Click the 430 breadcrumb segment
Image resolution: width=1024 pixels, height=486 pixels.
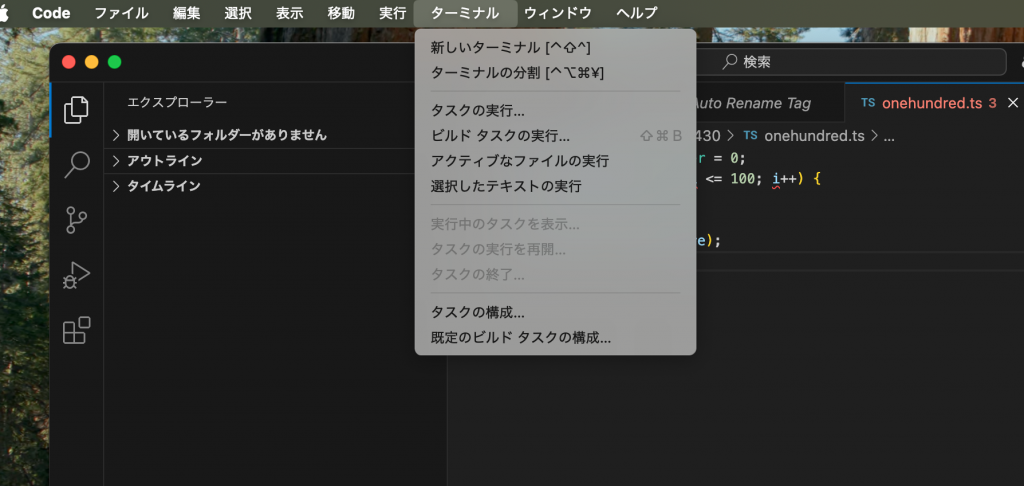click(707, 136)
